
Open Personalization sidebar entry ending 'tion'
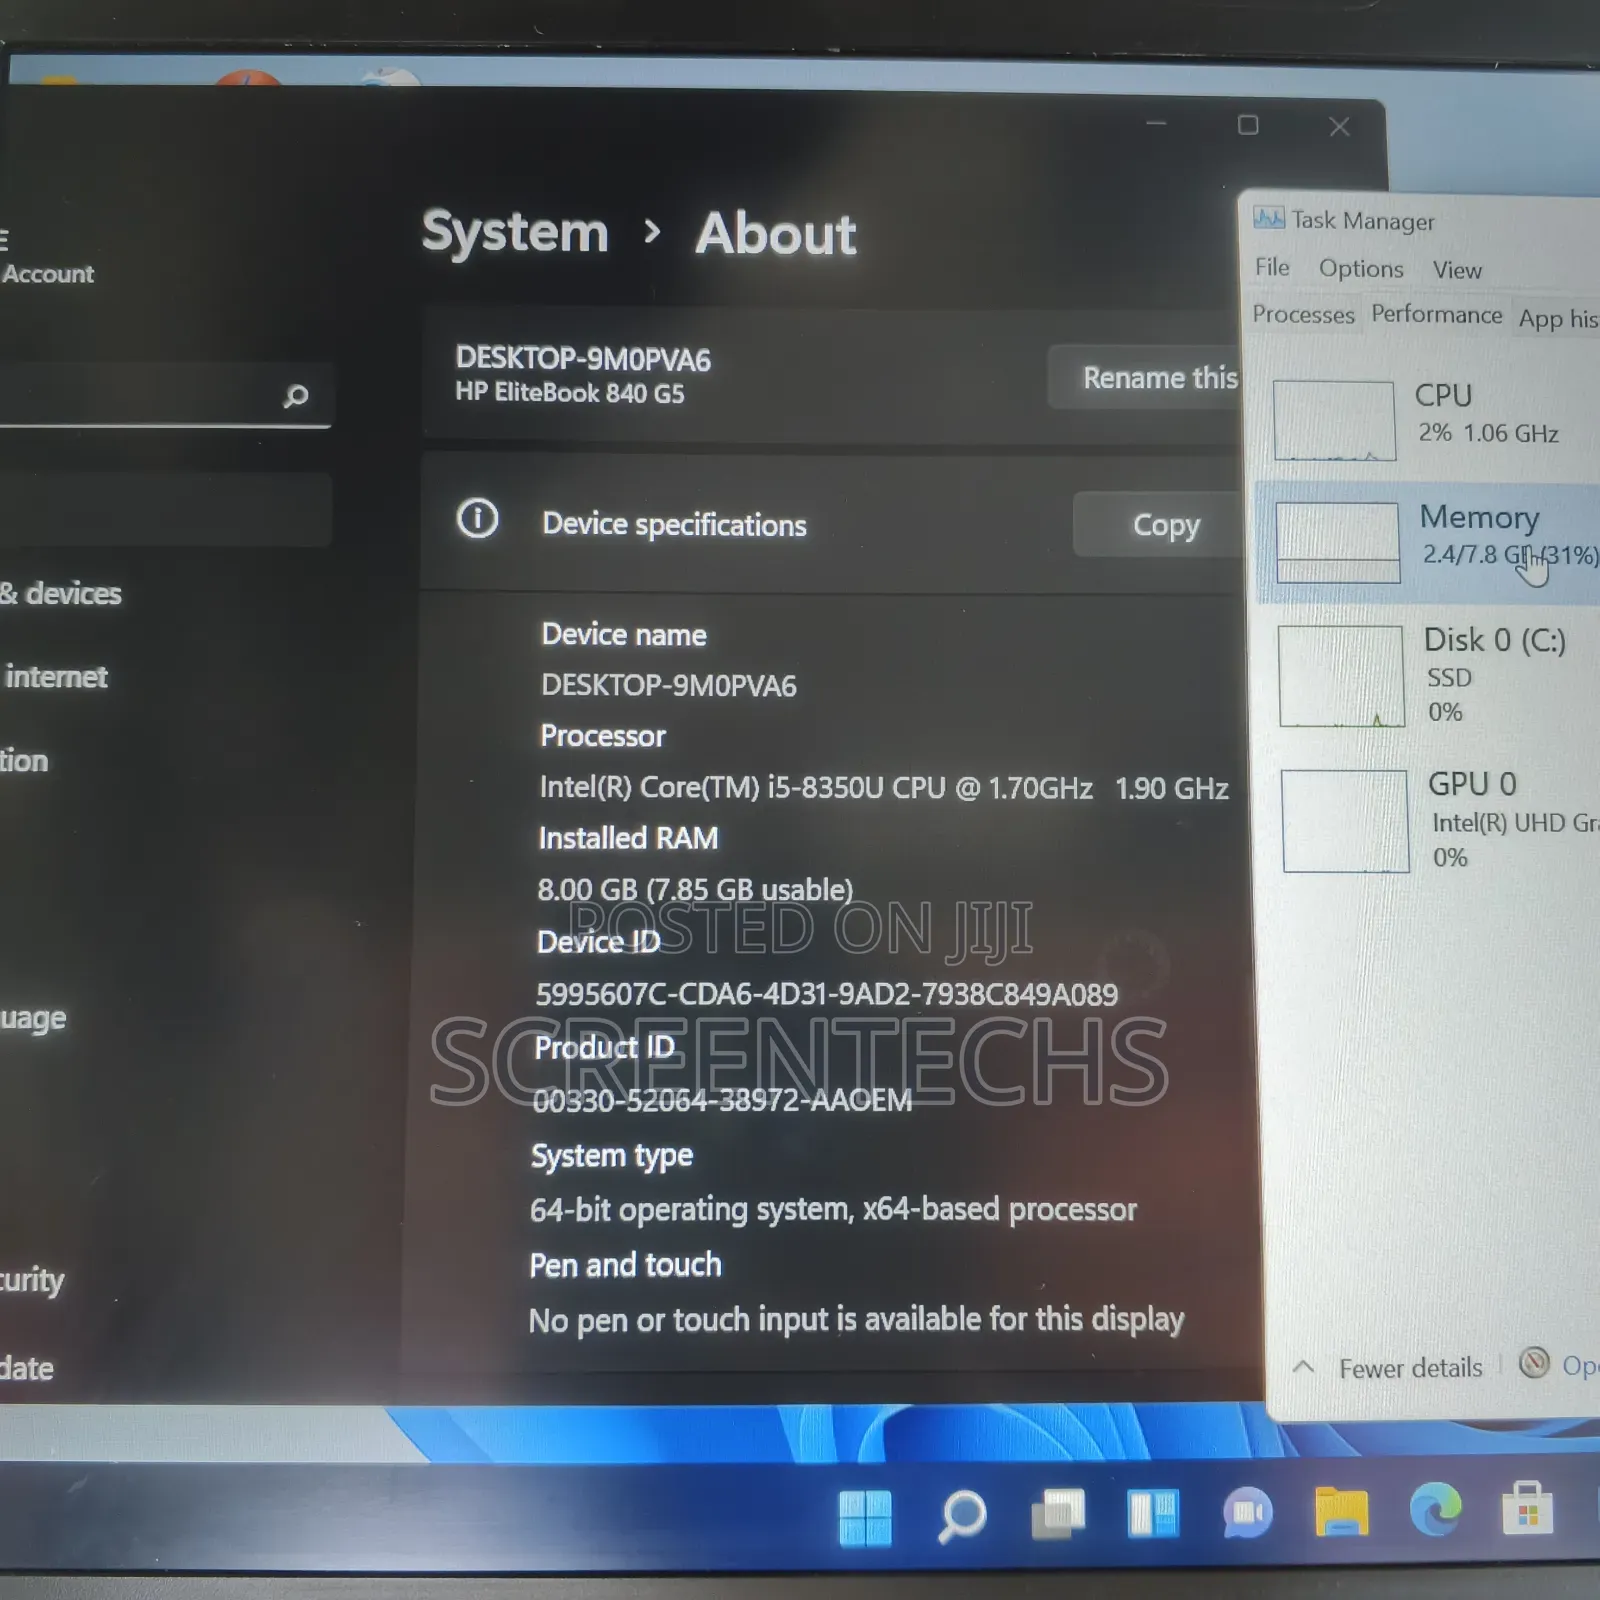coord(24,761)
